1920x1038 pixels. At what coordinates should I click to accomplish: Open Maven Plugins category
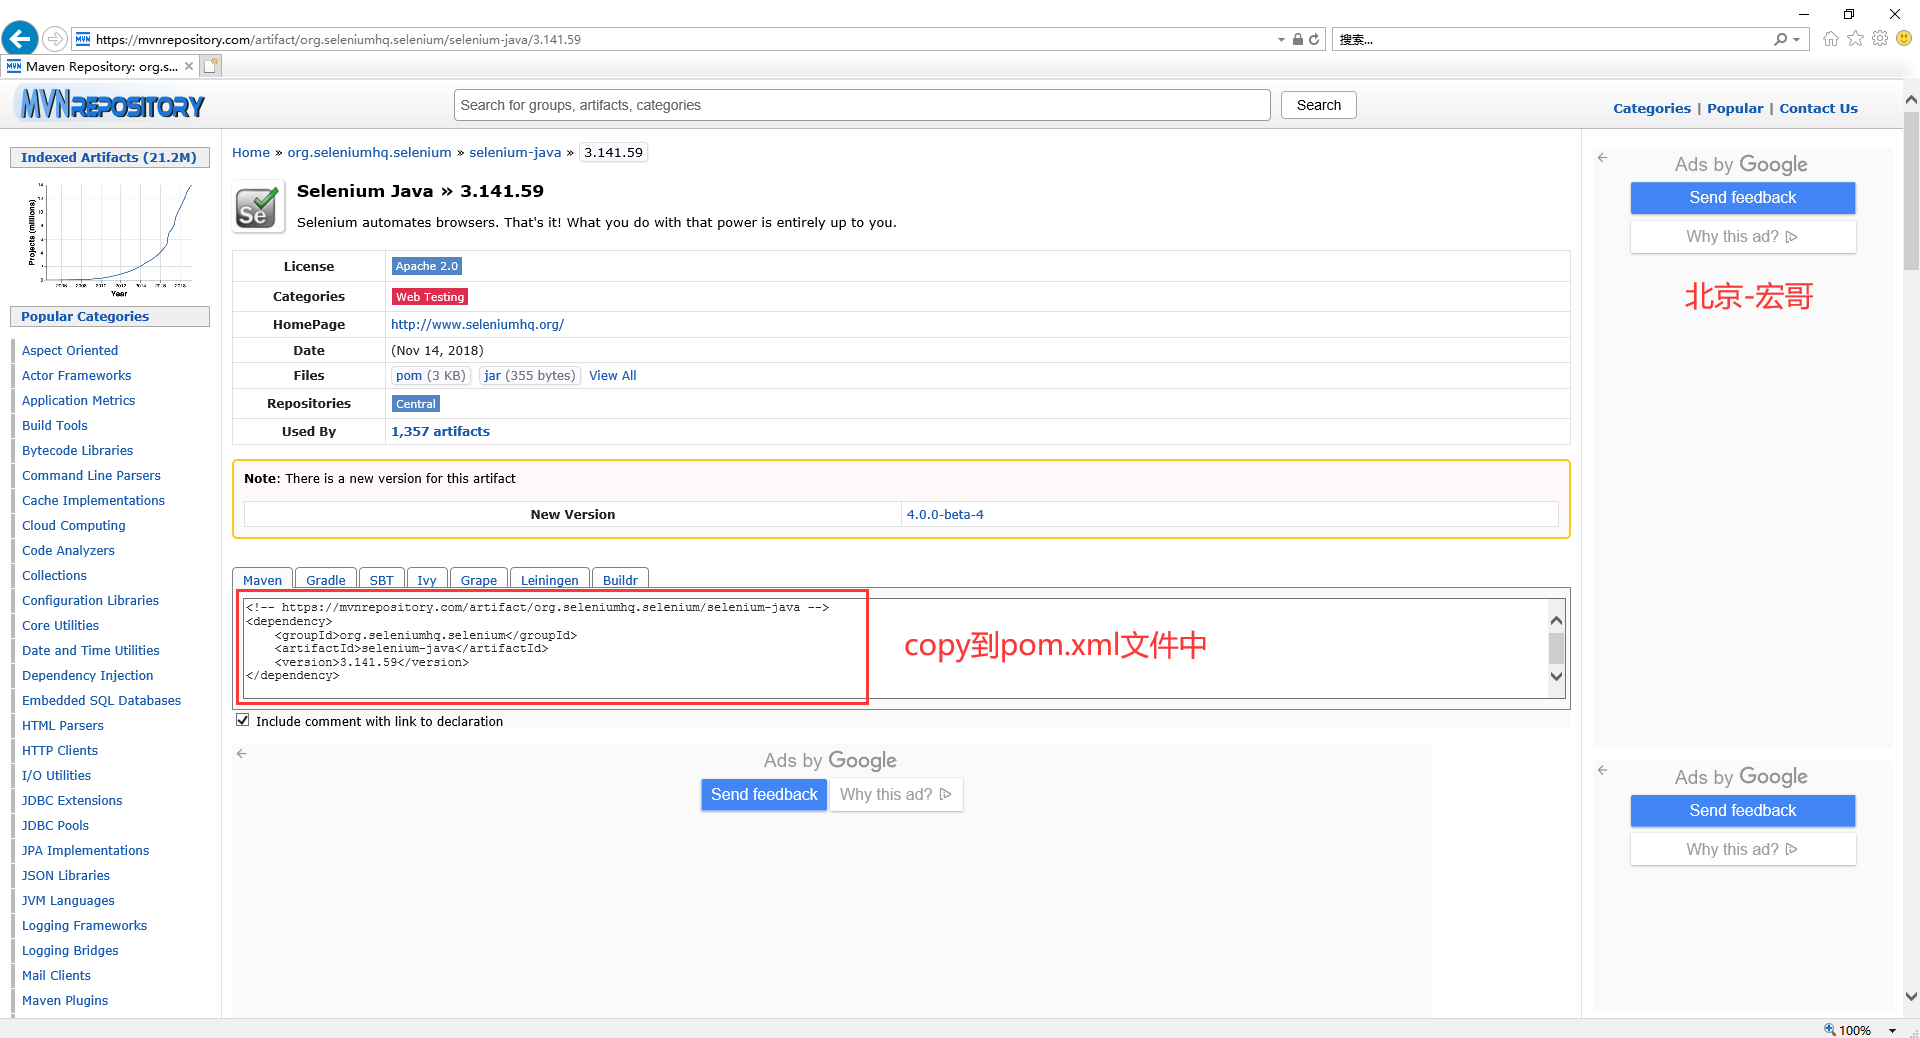[x=65, y=1000]
